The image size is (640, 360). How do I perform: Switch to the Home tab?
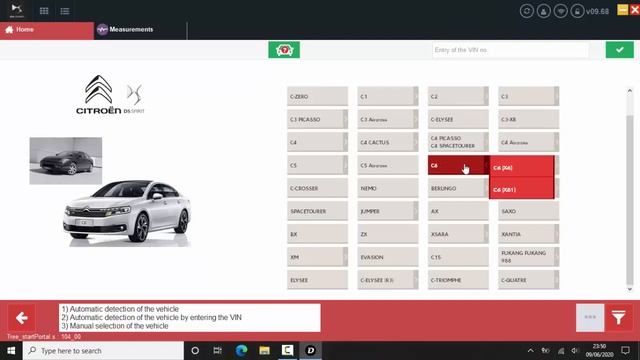tap(47, 30)
